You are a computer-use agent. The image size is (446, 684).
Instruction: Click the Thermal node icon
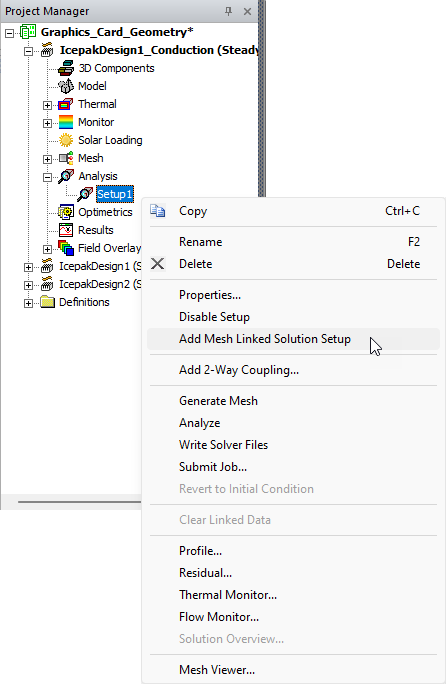pos(66,104)
